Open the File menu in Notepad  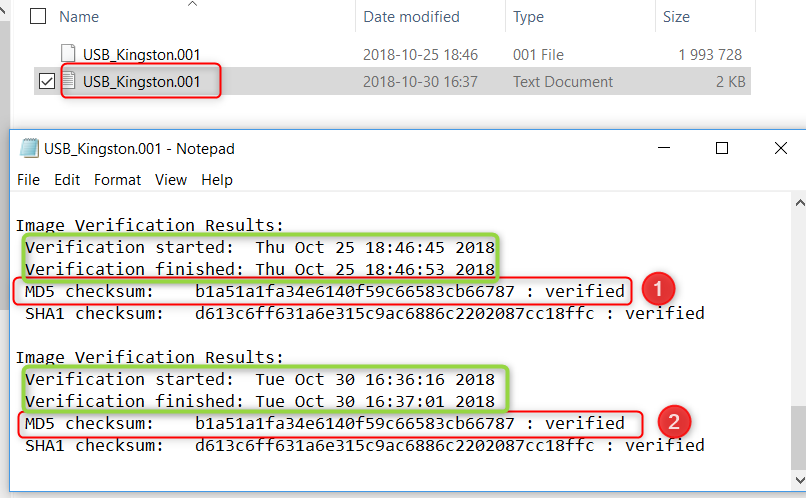[x=28, y=180]
